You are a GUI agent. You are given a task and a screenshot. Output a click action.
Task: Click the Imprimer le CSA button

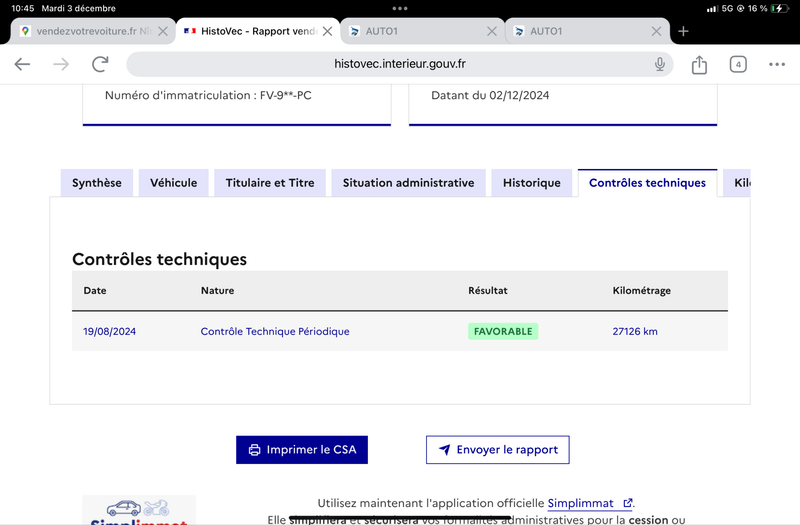tap(302, 449)
